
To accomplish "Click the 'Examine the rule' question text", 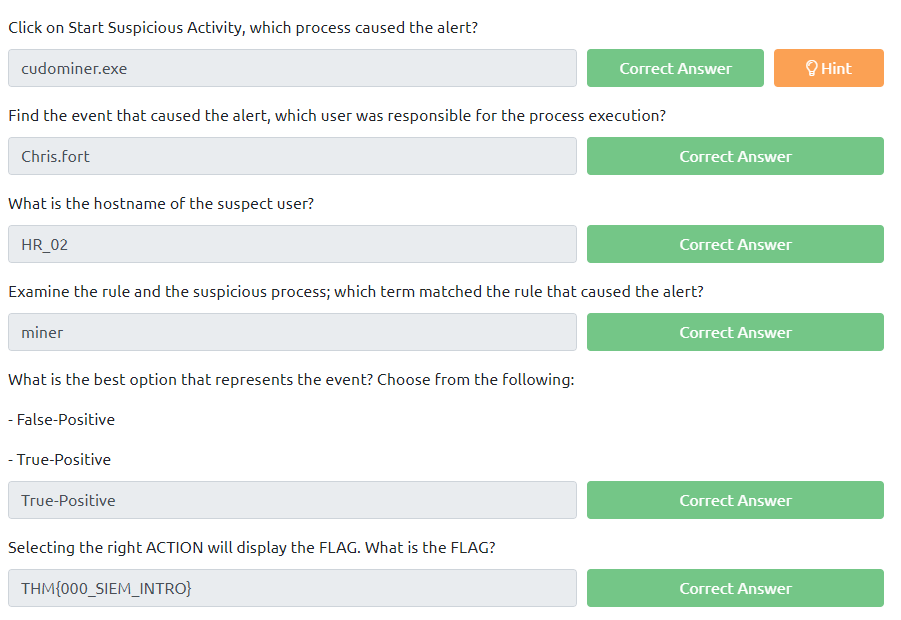I will click(356, 292).
